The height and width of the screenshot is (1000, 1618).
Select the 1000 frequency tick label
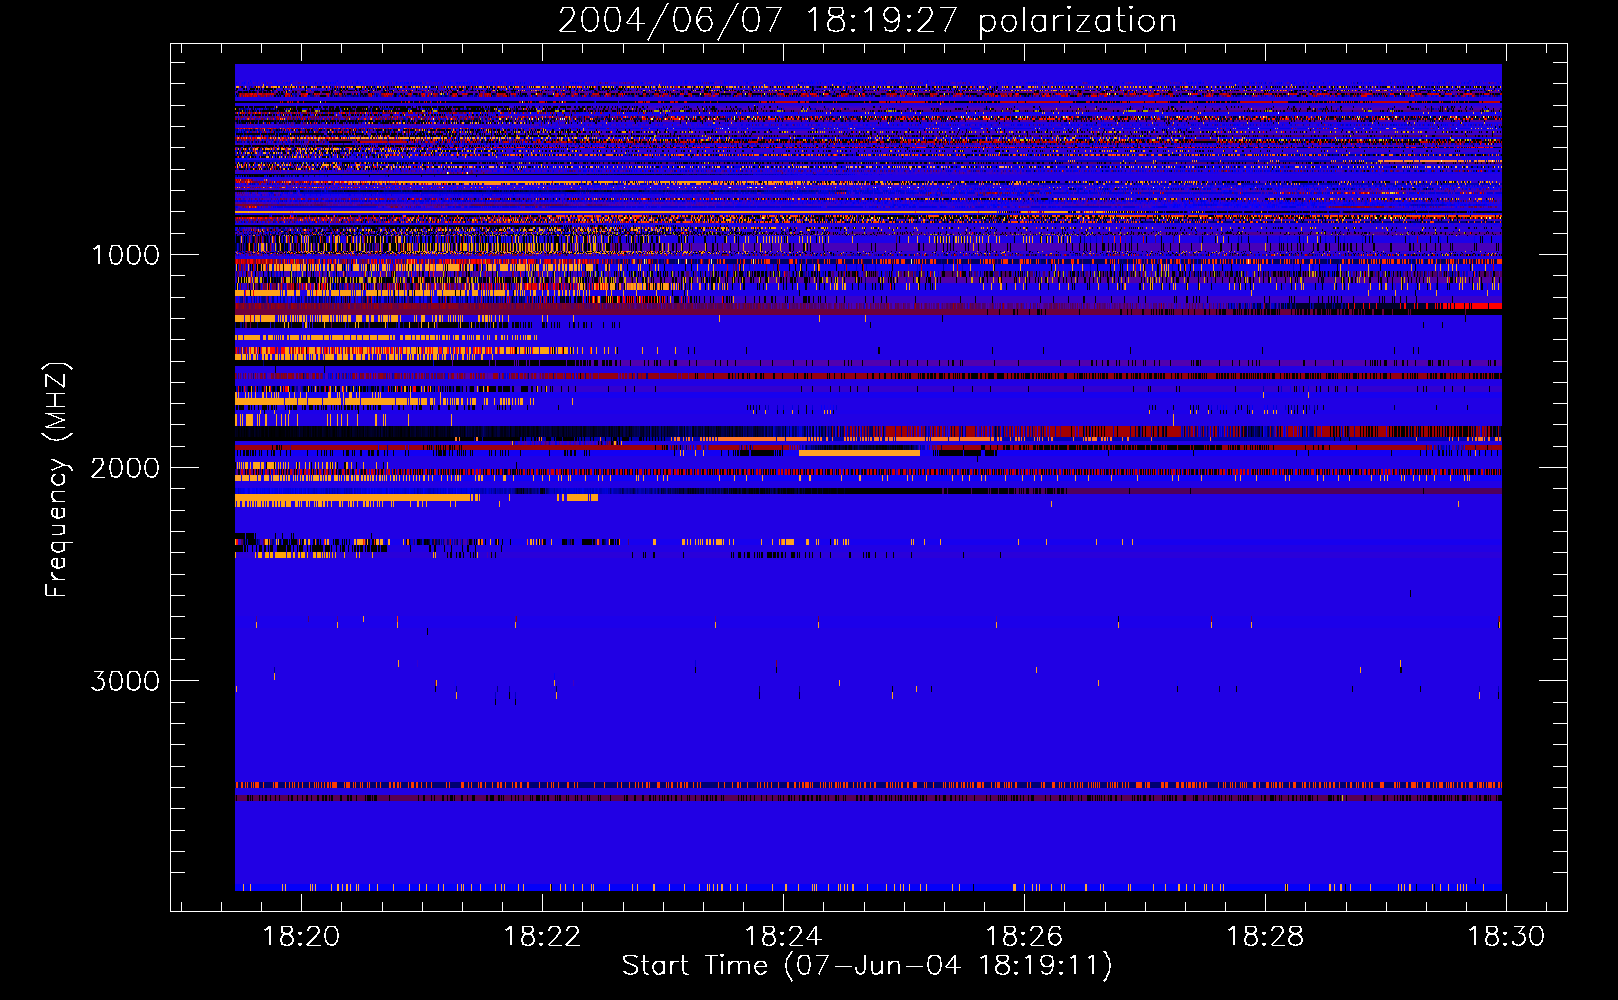(x=125, y=255)
